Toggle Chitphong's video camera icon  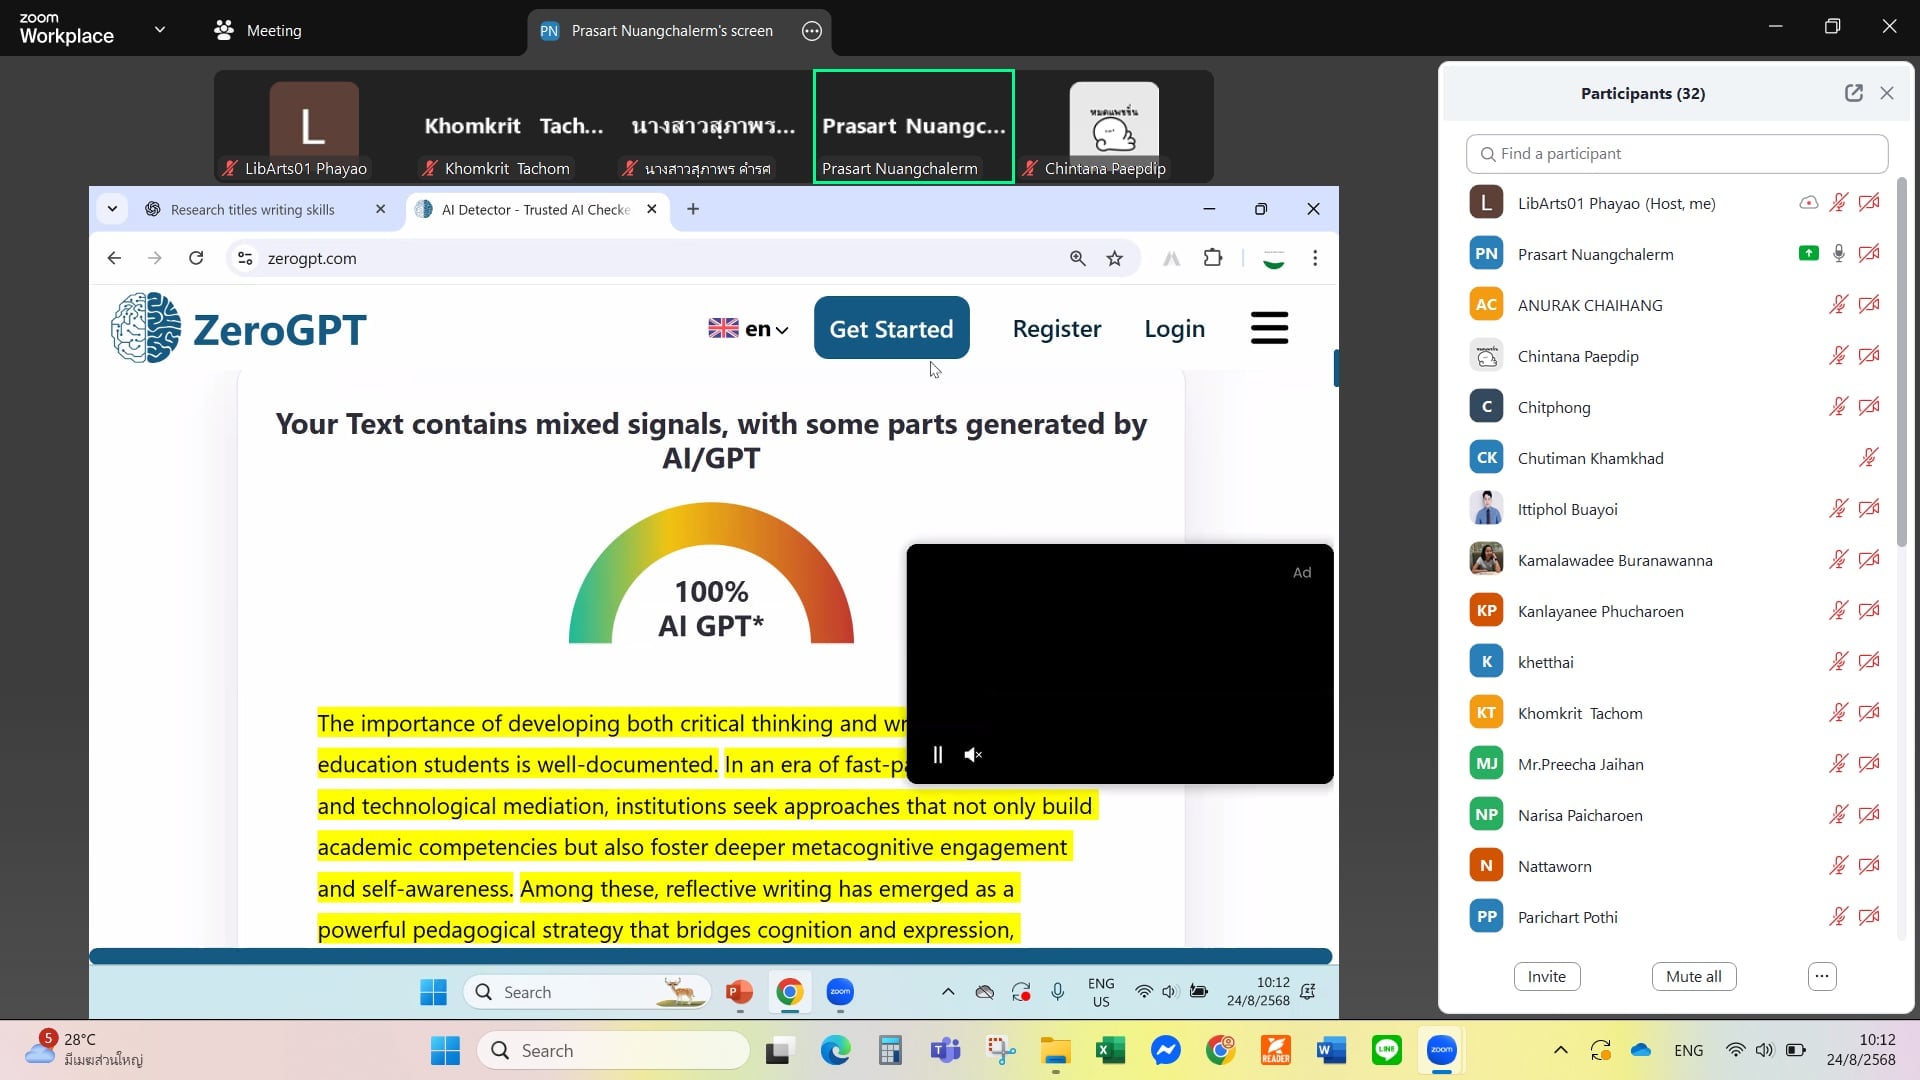[1869, 407]
